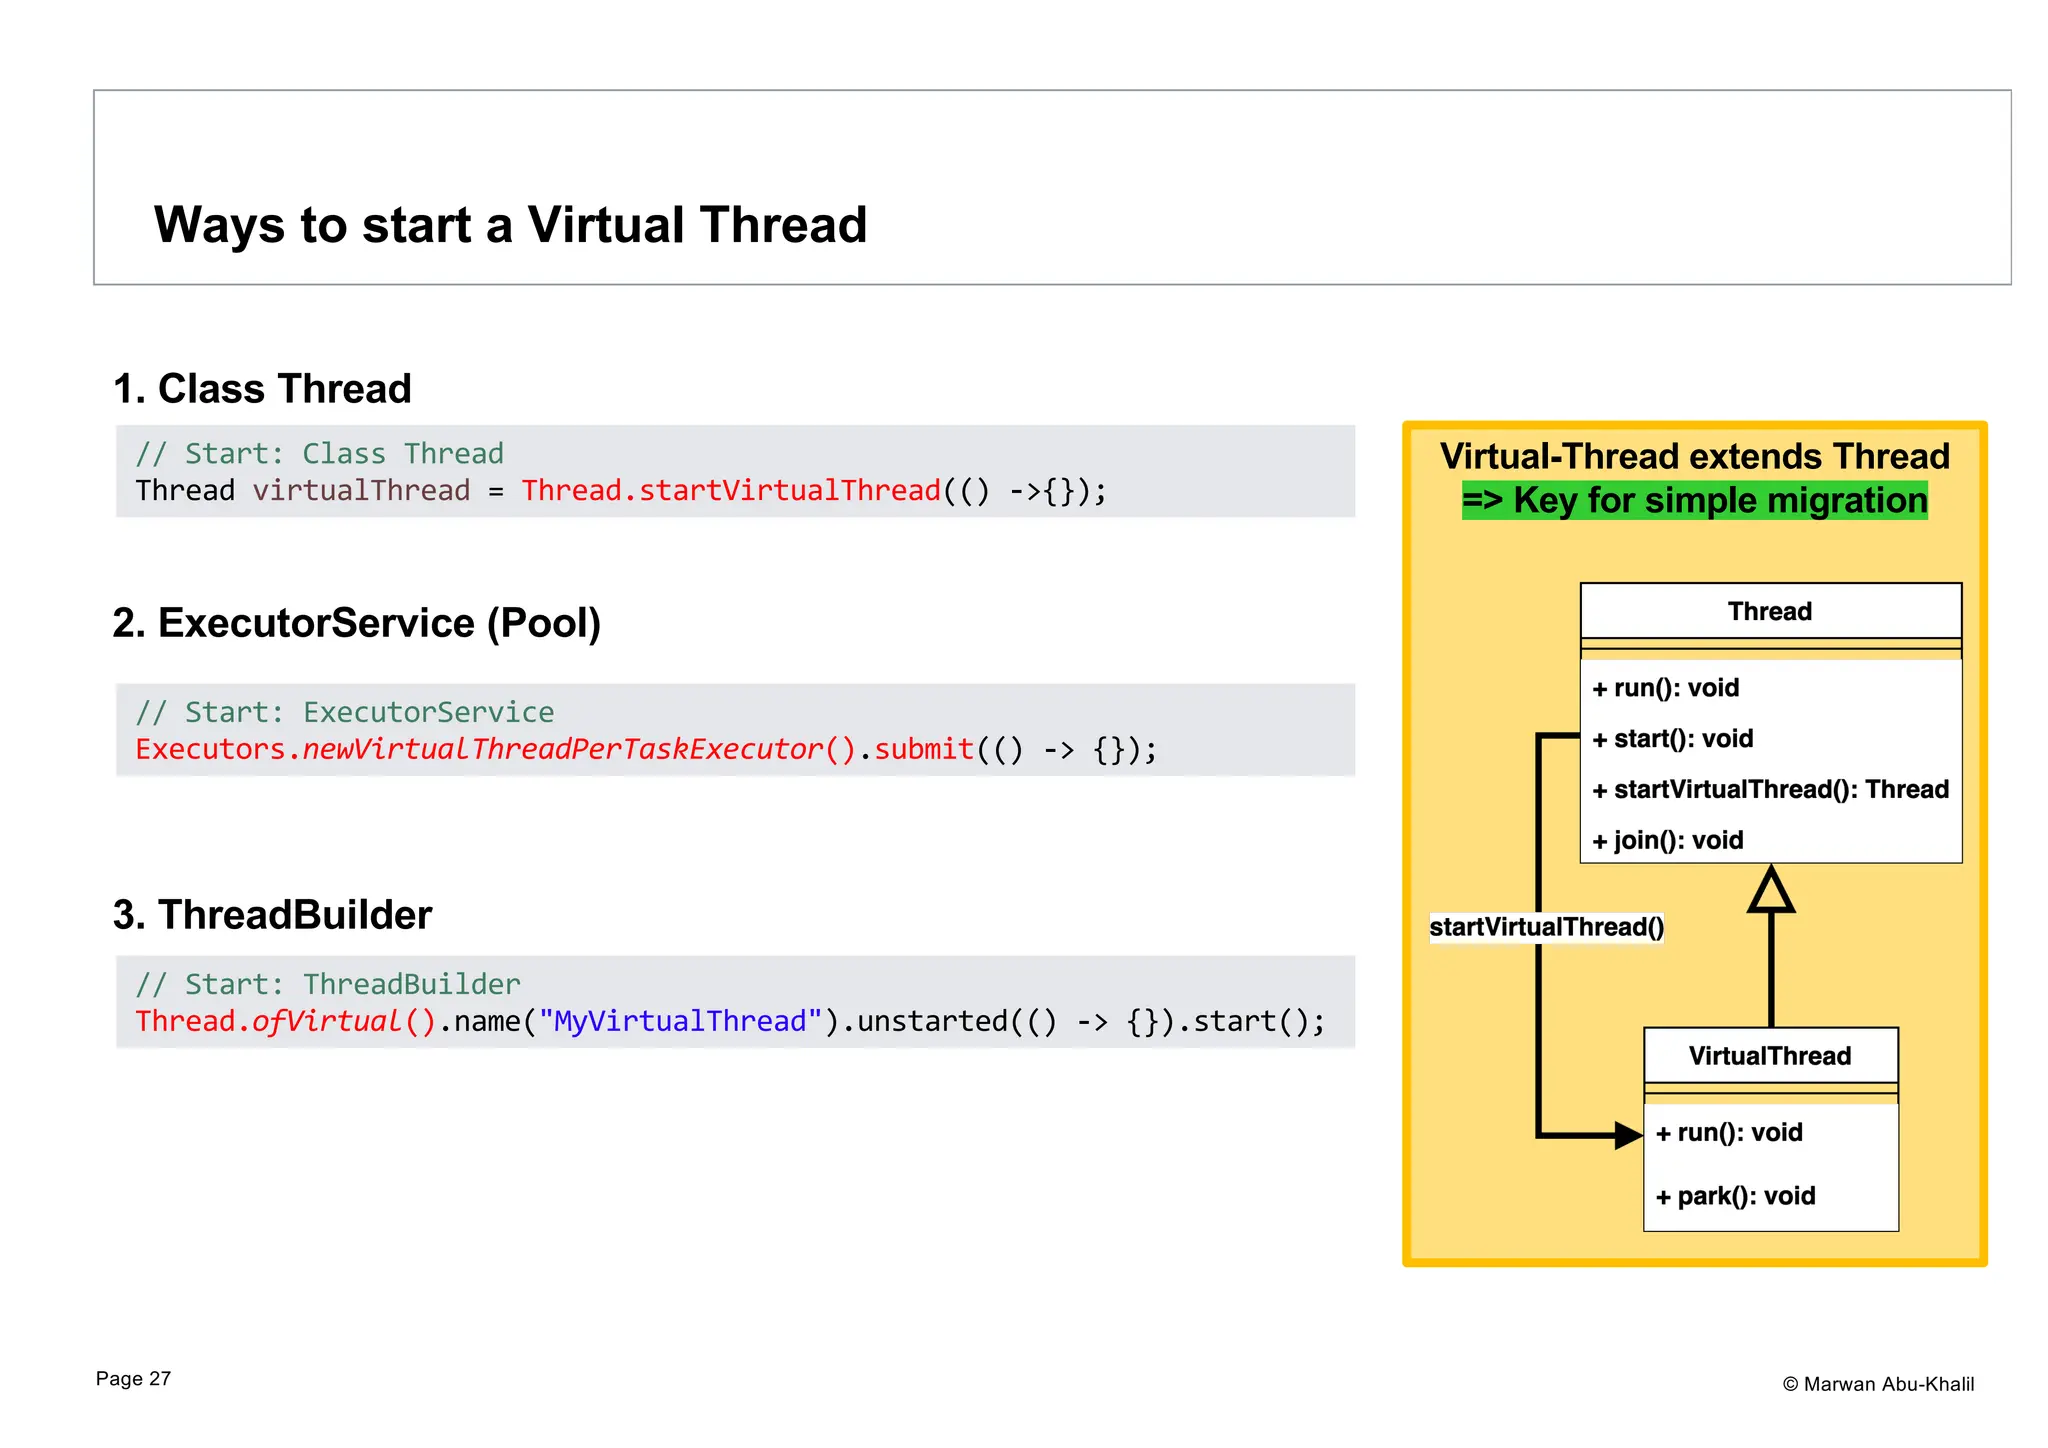Image resolution: width=2048 pixels, height=1448 pixels.
Task: Select the Thread class header box
Action: click(x=1770, y=611)
